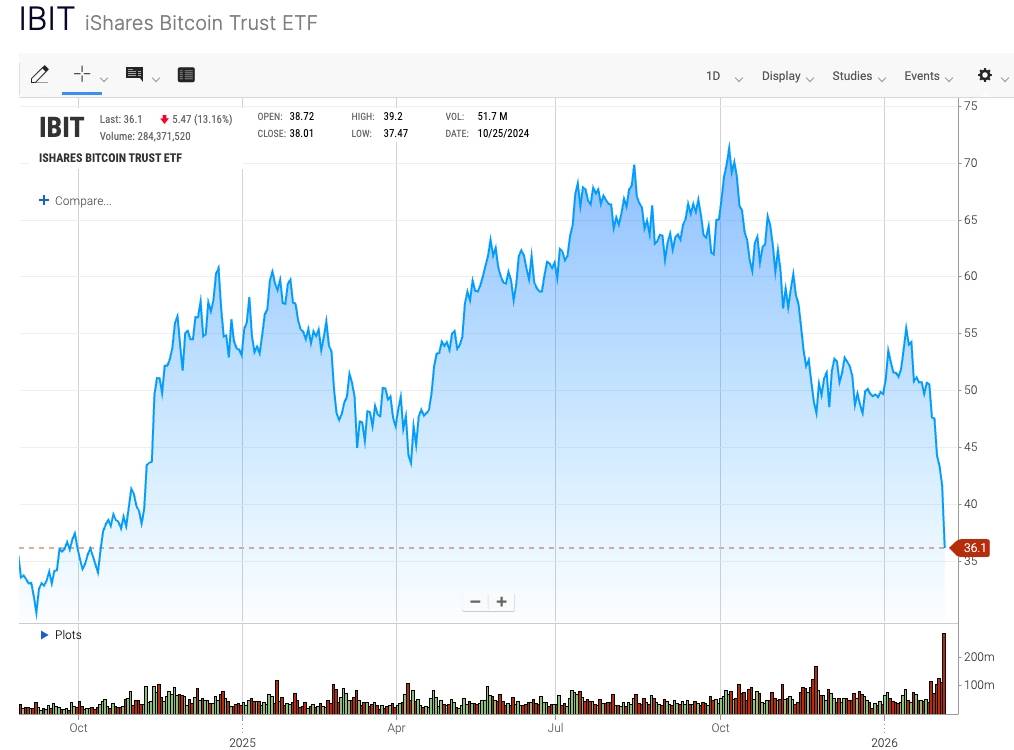This screenshot has width=1014, height=750.
Task: Expand the crosshair tool chevron
Action: 104,78
